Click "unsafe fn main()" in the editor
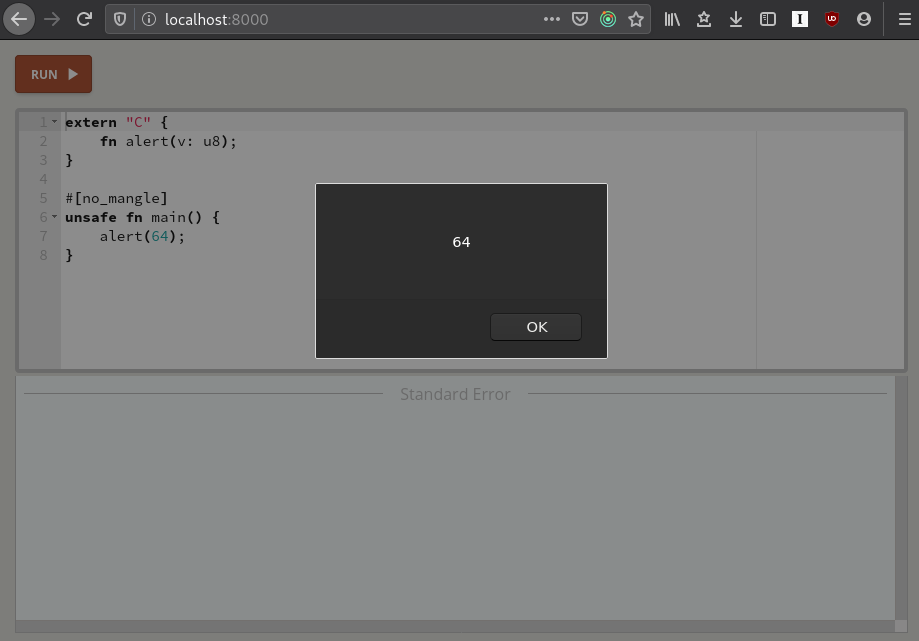 (134, 217)
